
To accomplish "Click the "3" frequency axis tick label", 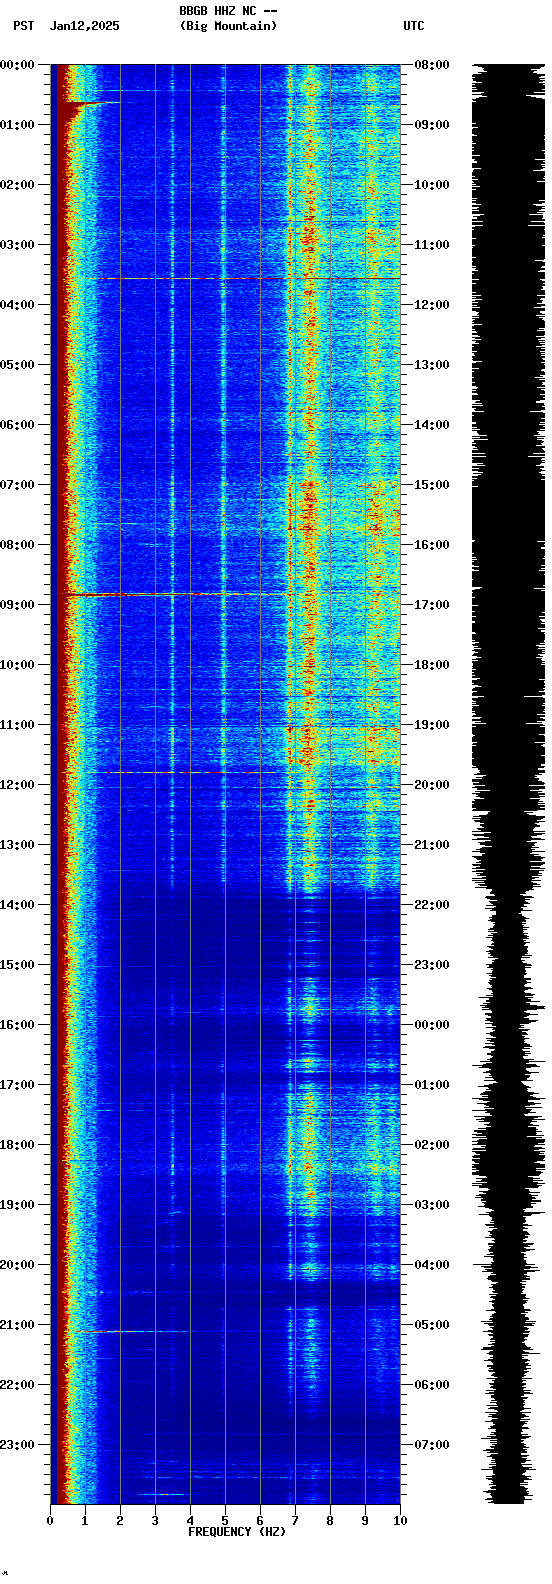I will coord(155,1521).
